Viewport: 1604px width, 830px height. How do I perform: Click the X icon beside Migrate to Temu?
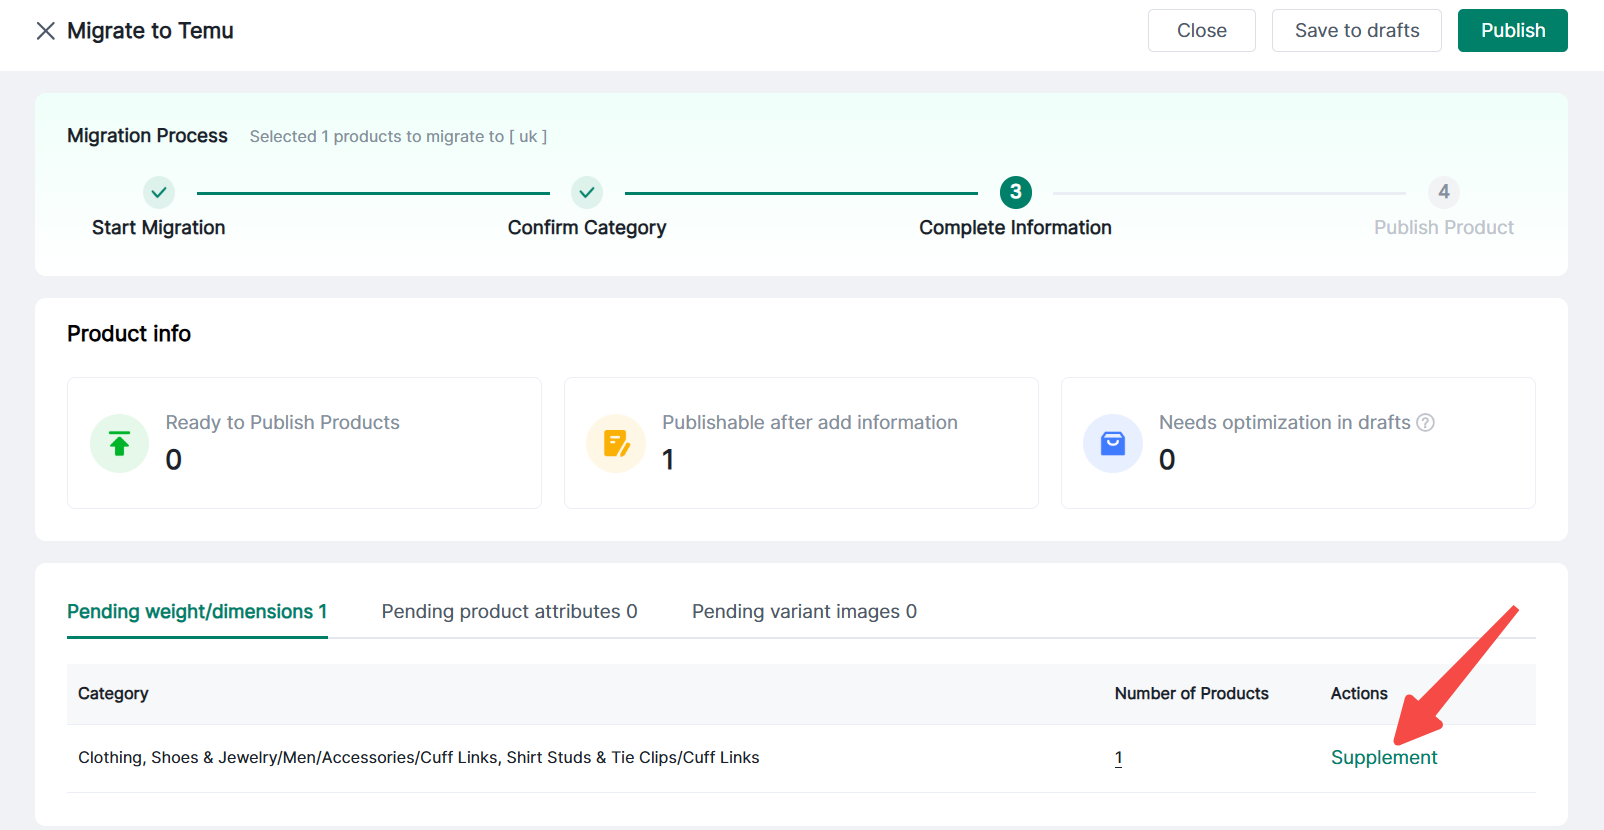[x=45, y=31]
